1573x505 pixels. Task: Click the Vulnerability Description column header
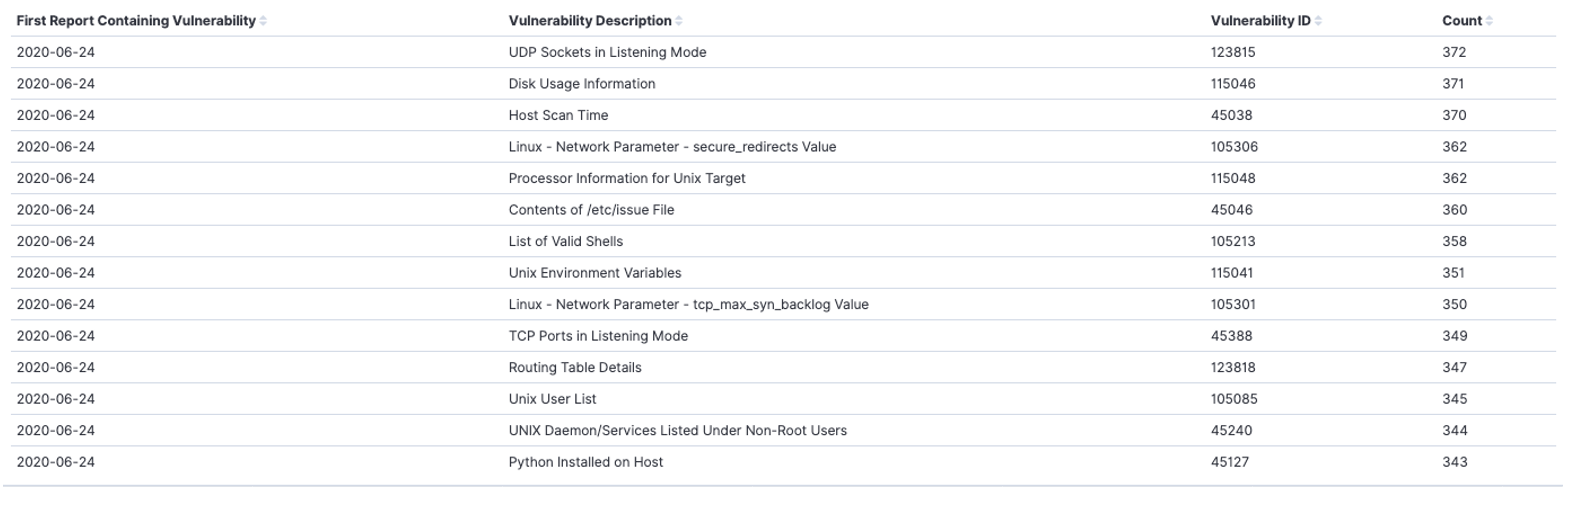point(589,21)
